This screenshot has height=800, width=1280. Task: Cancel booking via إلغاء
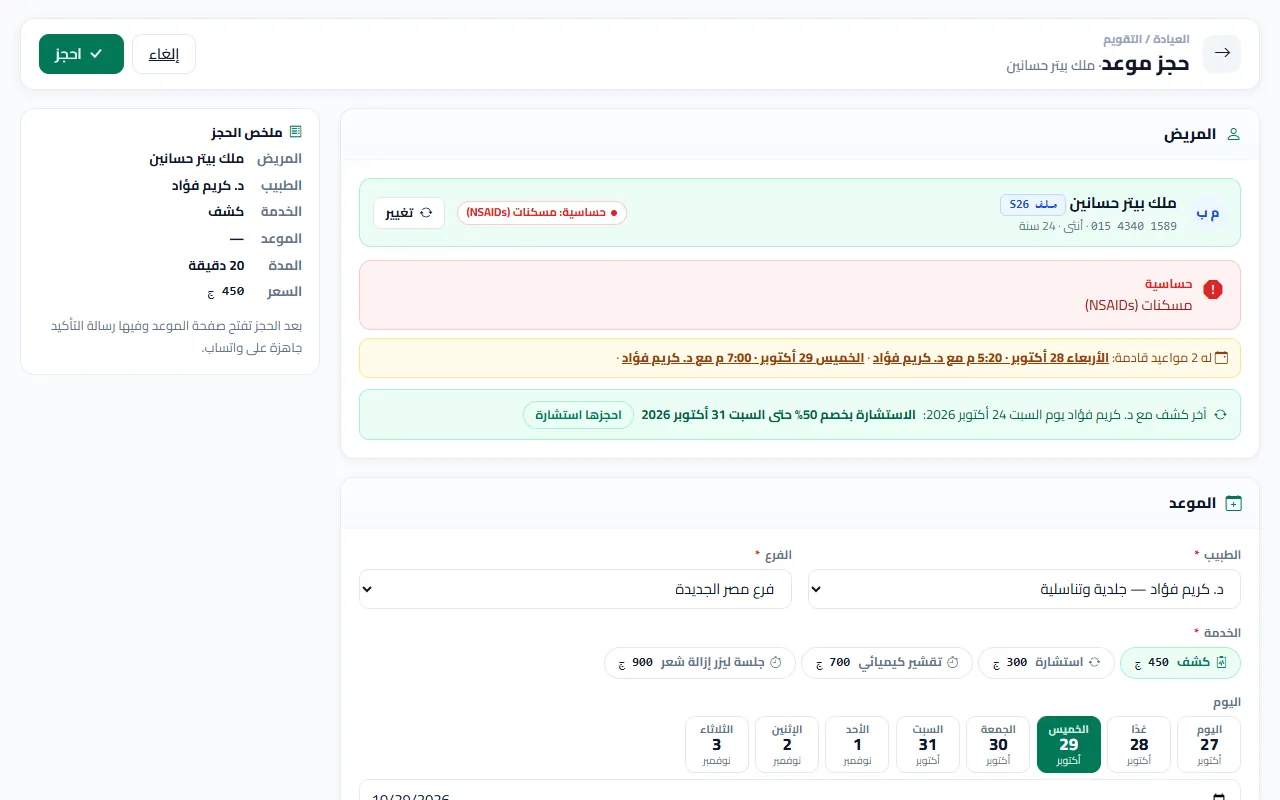[164, 54]
